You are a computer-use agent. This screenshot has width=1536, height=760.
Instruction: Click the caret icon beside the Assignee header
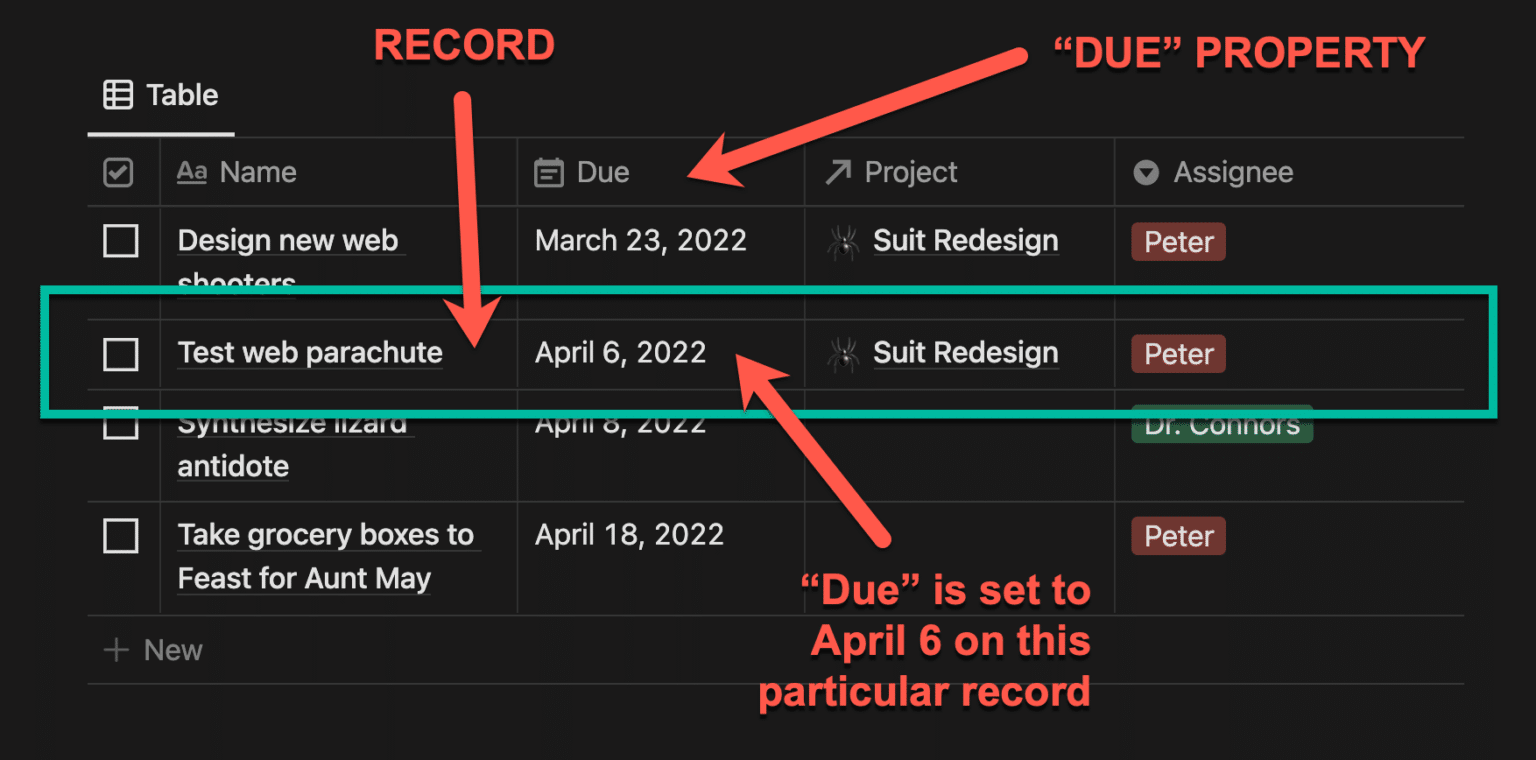(x=1145, y=172)
